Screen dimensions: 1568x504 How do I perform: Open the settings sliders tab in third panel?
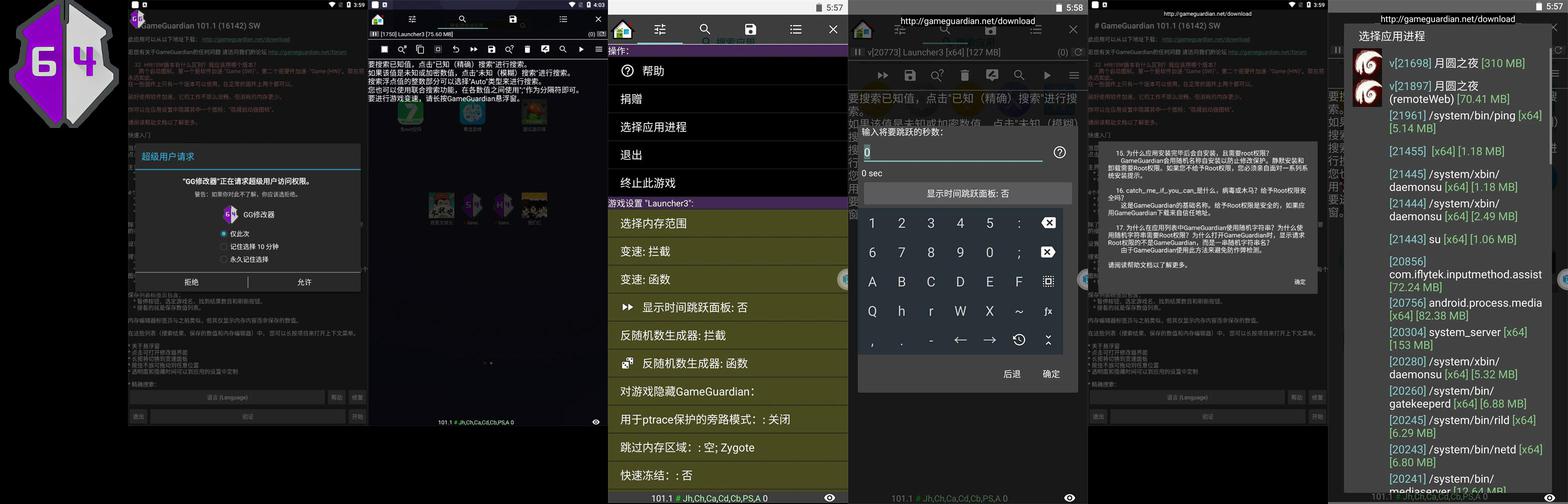660,30
